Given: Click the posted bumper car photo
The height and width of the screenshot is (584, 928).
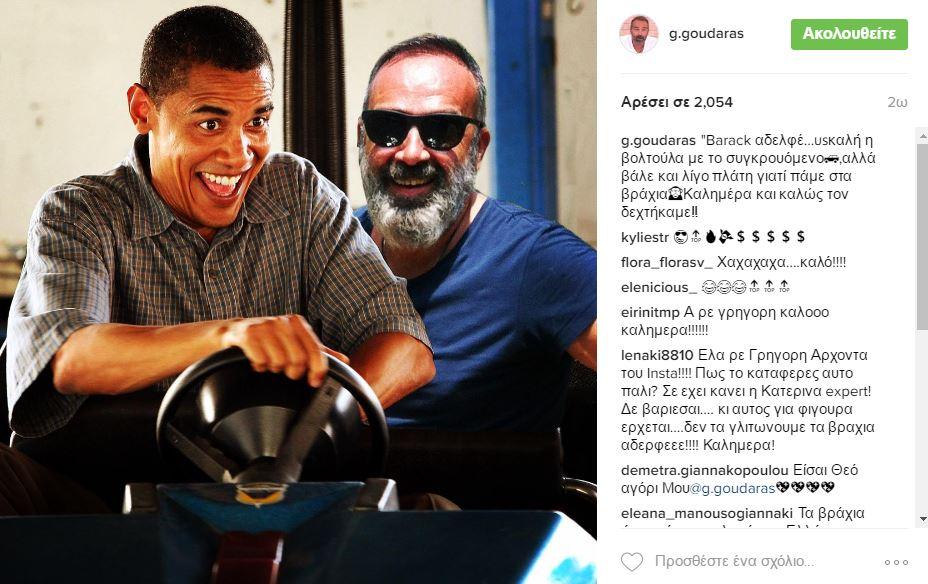Looking at the screenshot, I should tap(298, 292).
